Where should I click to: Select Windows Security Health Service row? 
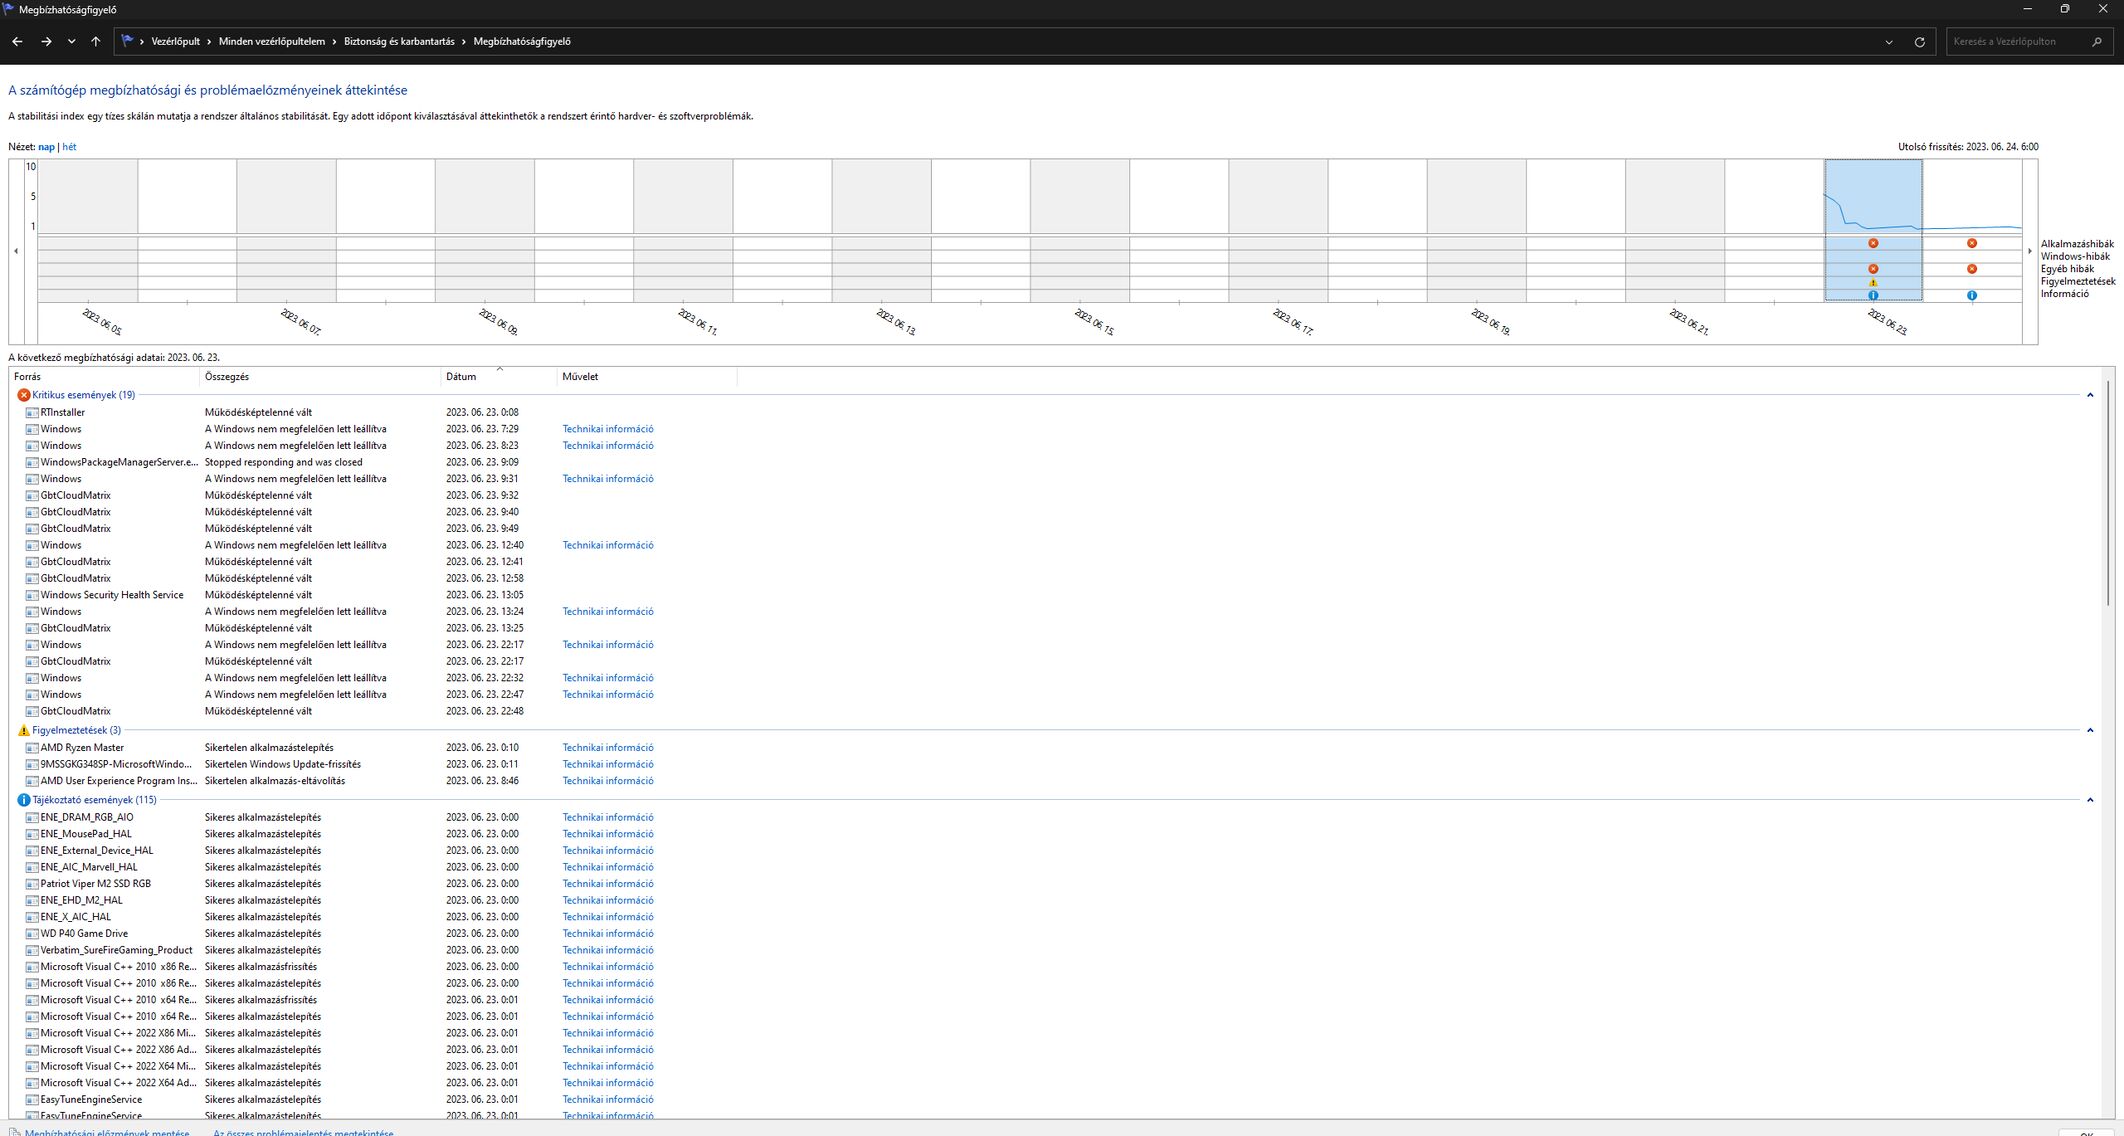111,595
